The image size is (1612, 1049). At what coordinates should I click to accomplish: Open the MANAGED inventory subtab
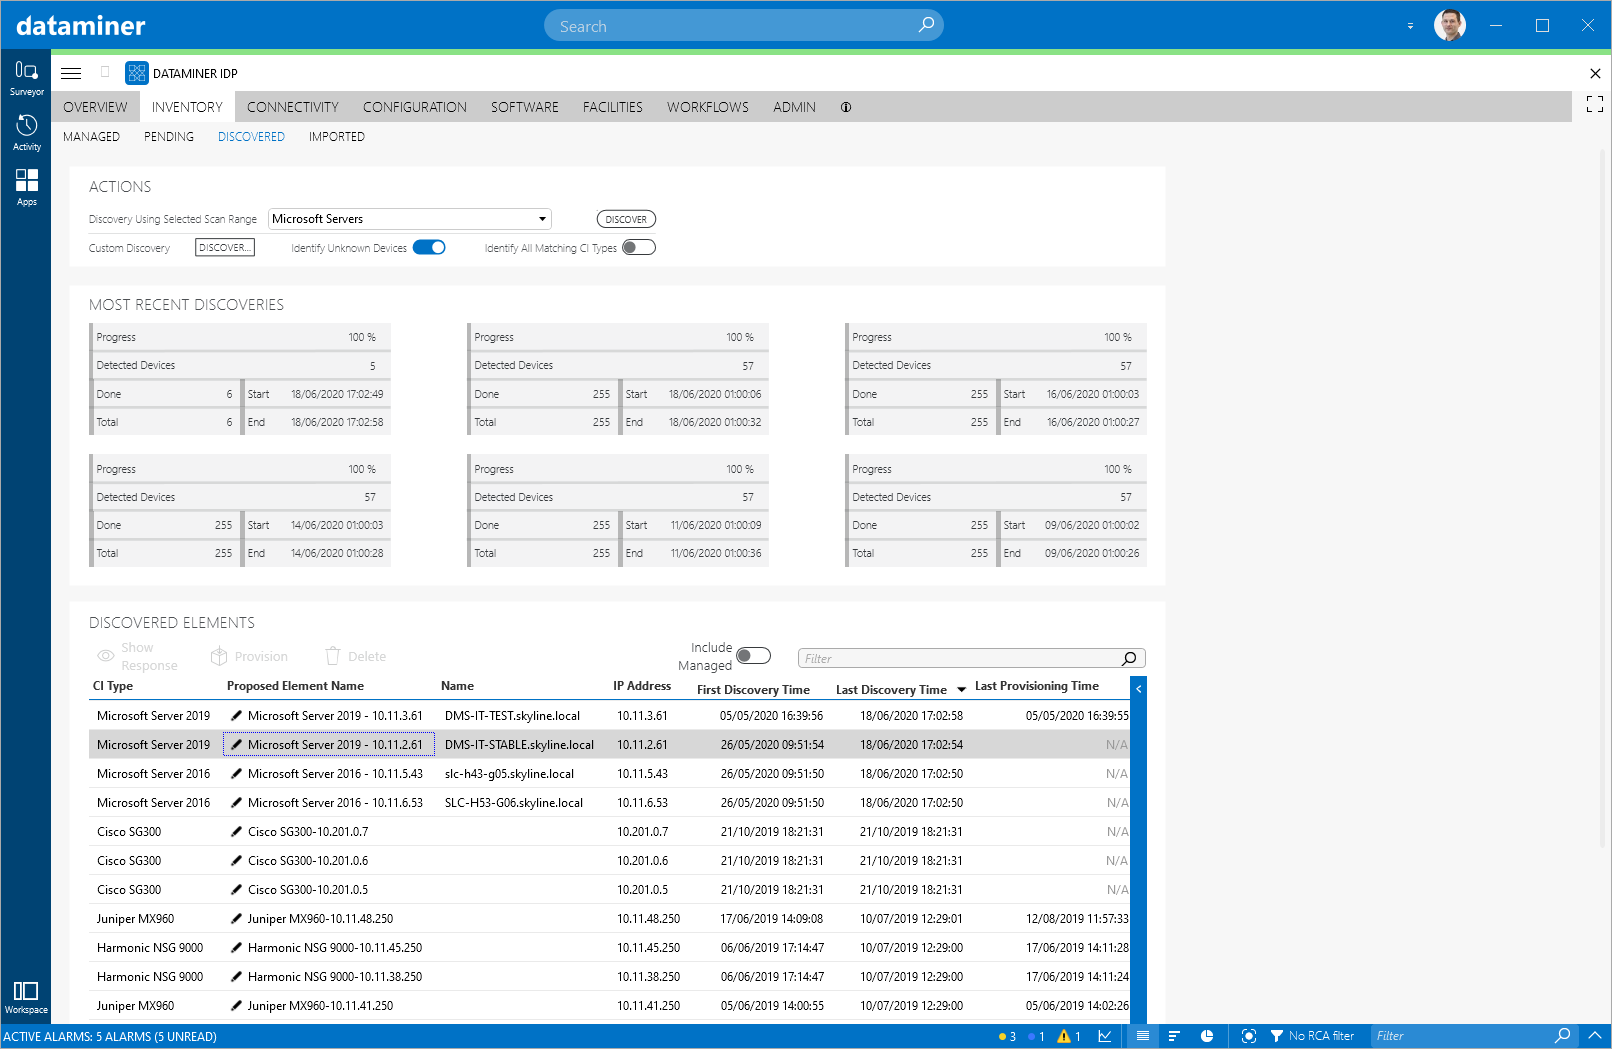click(91, 137)
